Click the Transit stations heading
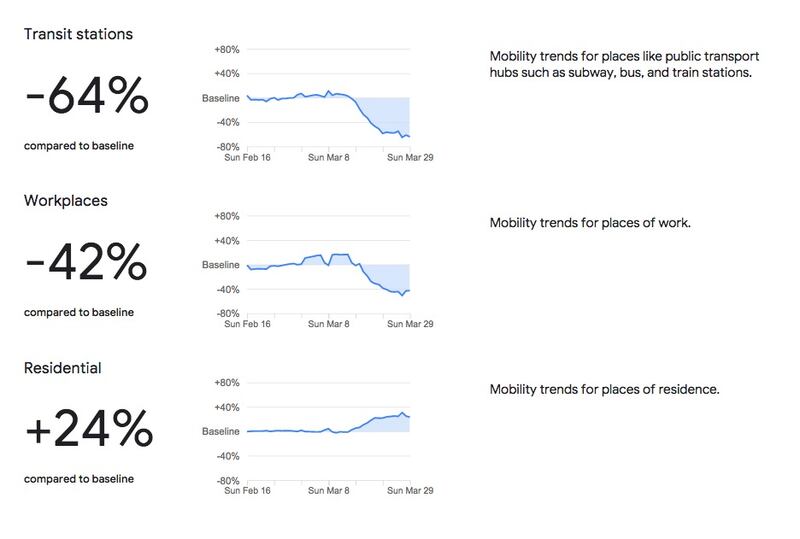Viewport: 800px width, 539px height. (x=78, y=34)
